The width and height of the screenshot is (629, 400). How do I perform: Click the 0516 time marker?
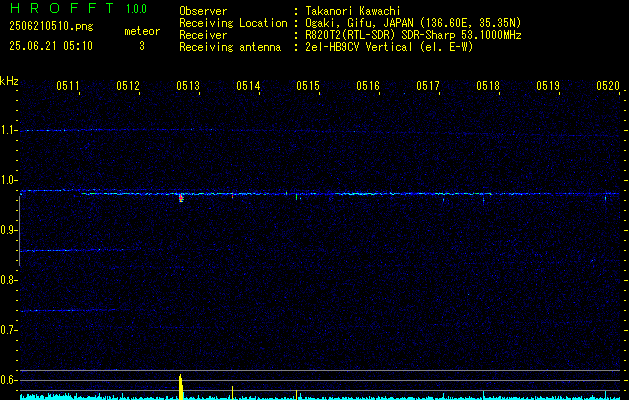tap(368, 85)
